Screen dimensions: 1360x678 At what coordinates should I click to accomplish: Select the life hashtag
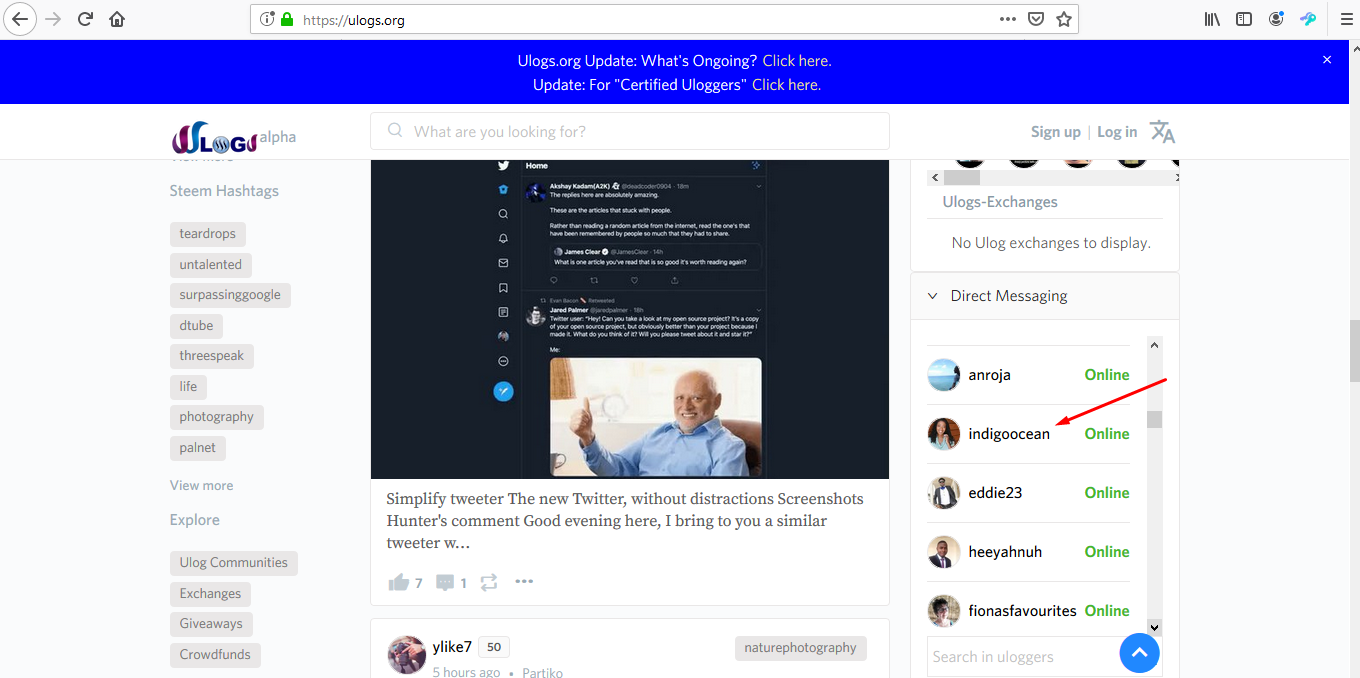click(188, 387)
